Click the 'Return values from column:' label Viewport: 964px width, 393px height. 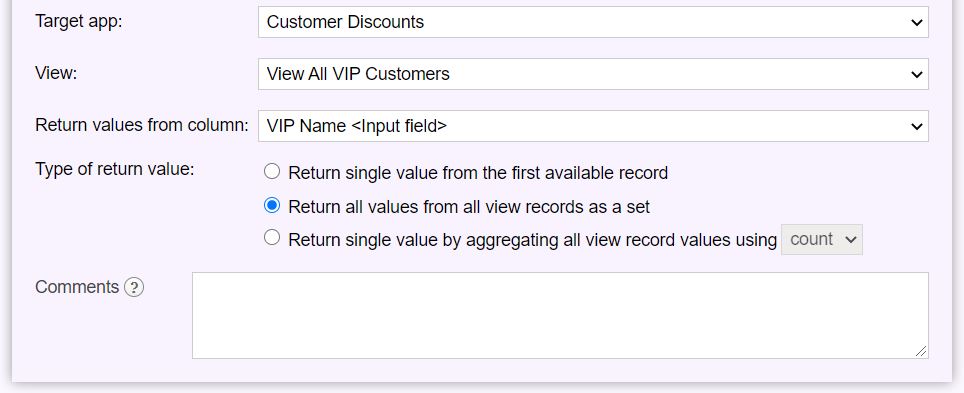142,125
